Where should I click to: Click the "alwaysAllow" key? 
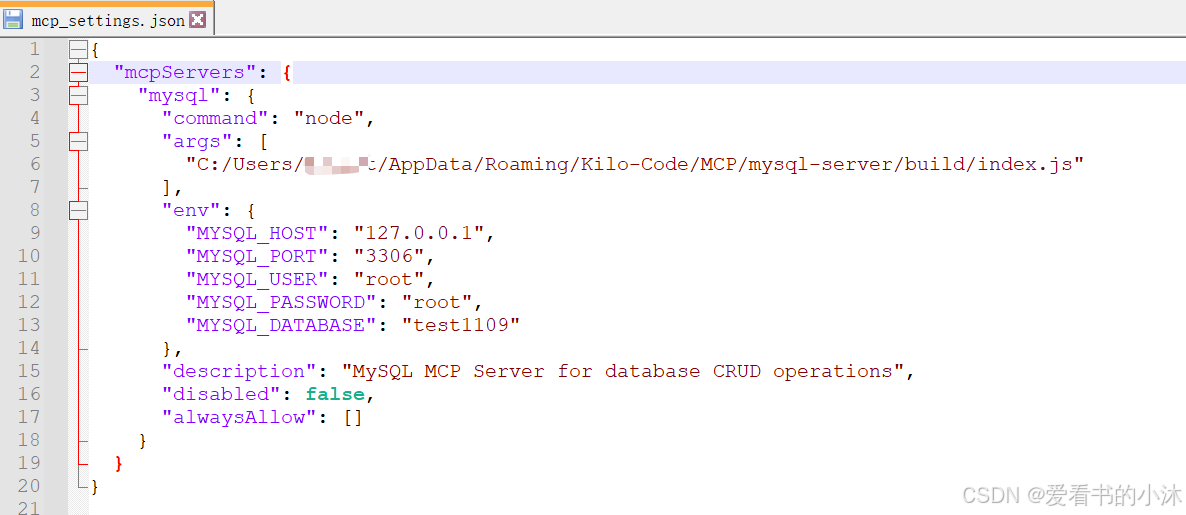(239, 417)
